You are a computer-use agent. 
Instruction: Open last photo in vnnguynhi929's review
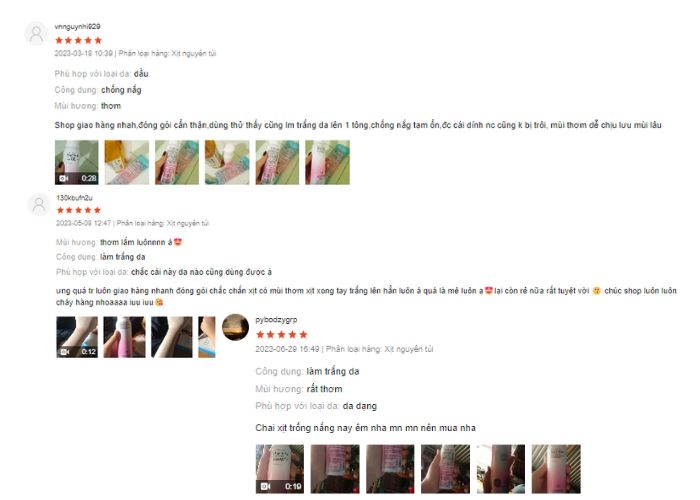click(328, 162)
